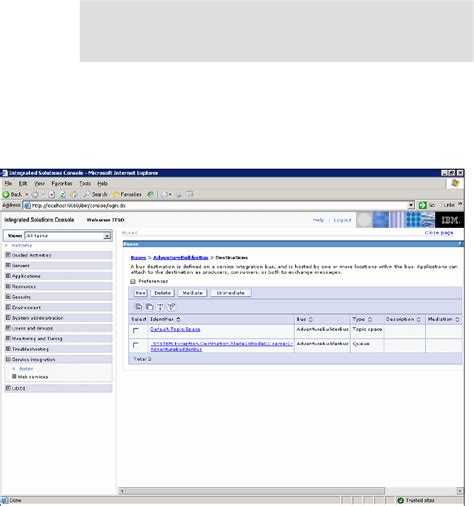Image resolution: width=474 pixels, height=506 pixels.
Task: Expand the UDDI navigation section
Action: click(8, 388)
